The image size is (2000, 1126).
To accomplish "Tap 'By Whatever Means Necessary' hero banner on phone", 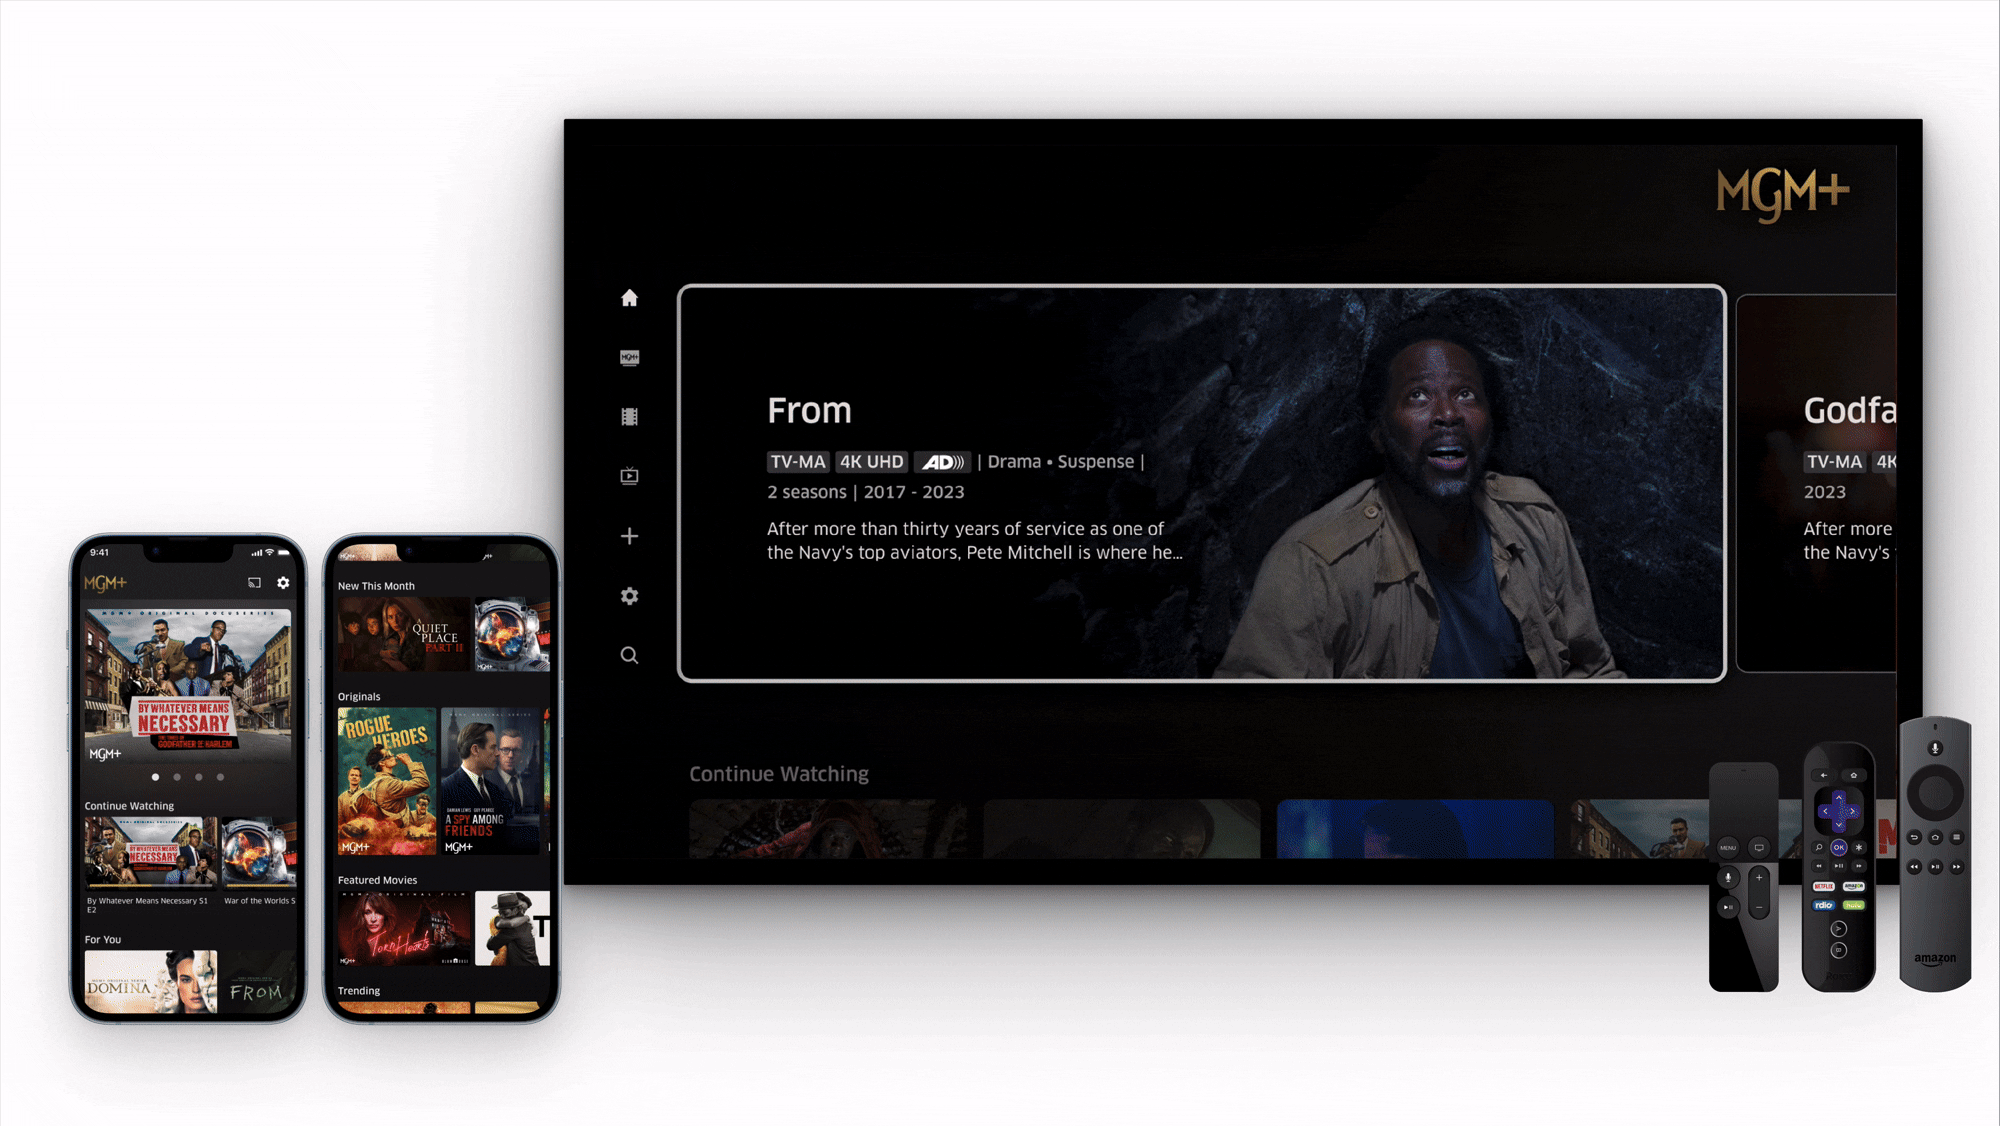I will (188, 687).
